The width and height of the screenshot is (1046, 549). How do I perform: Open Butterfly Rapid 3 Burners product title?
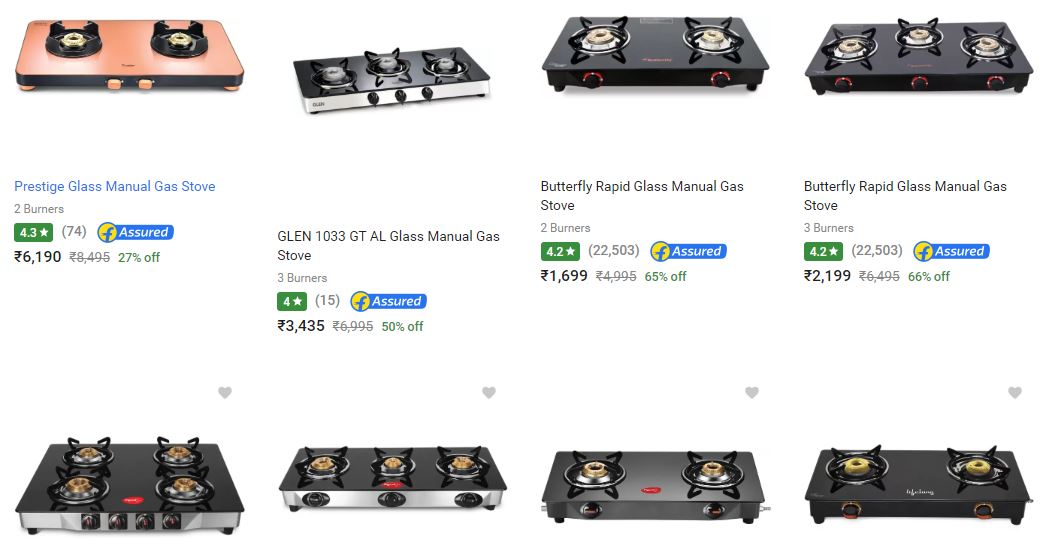point(905,195)
